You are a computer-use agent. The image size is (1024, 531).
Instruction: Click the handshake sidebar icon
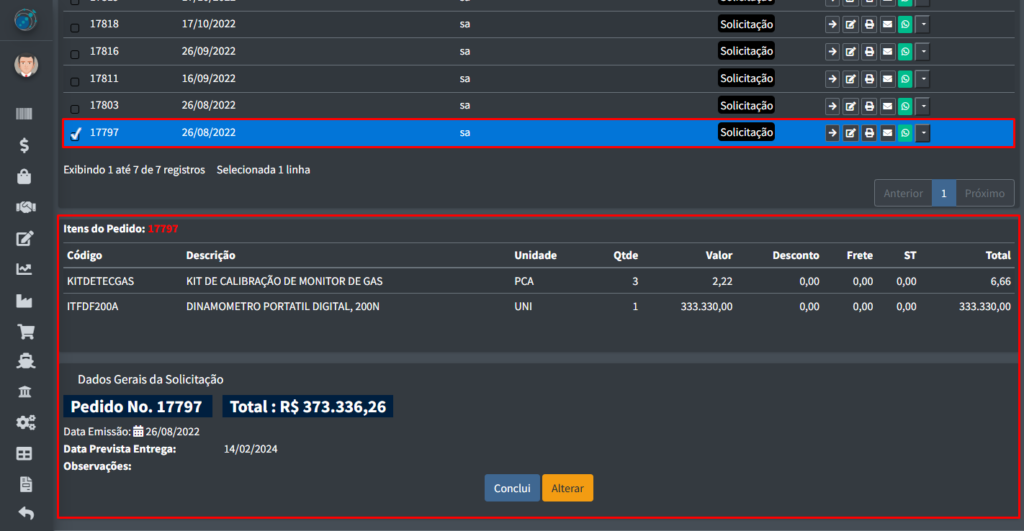[x=26, y=207]
